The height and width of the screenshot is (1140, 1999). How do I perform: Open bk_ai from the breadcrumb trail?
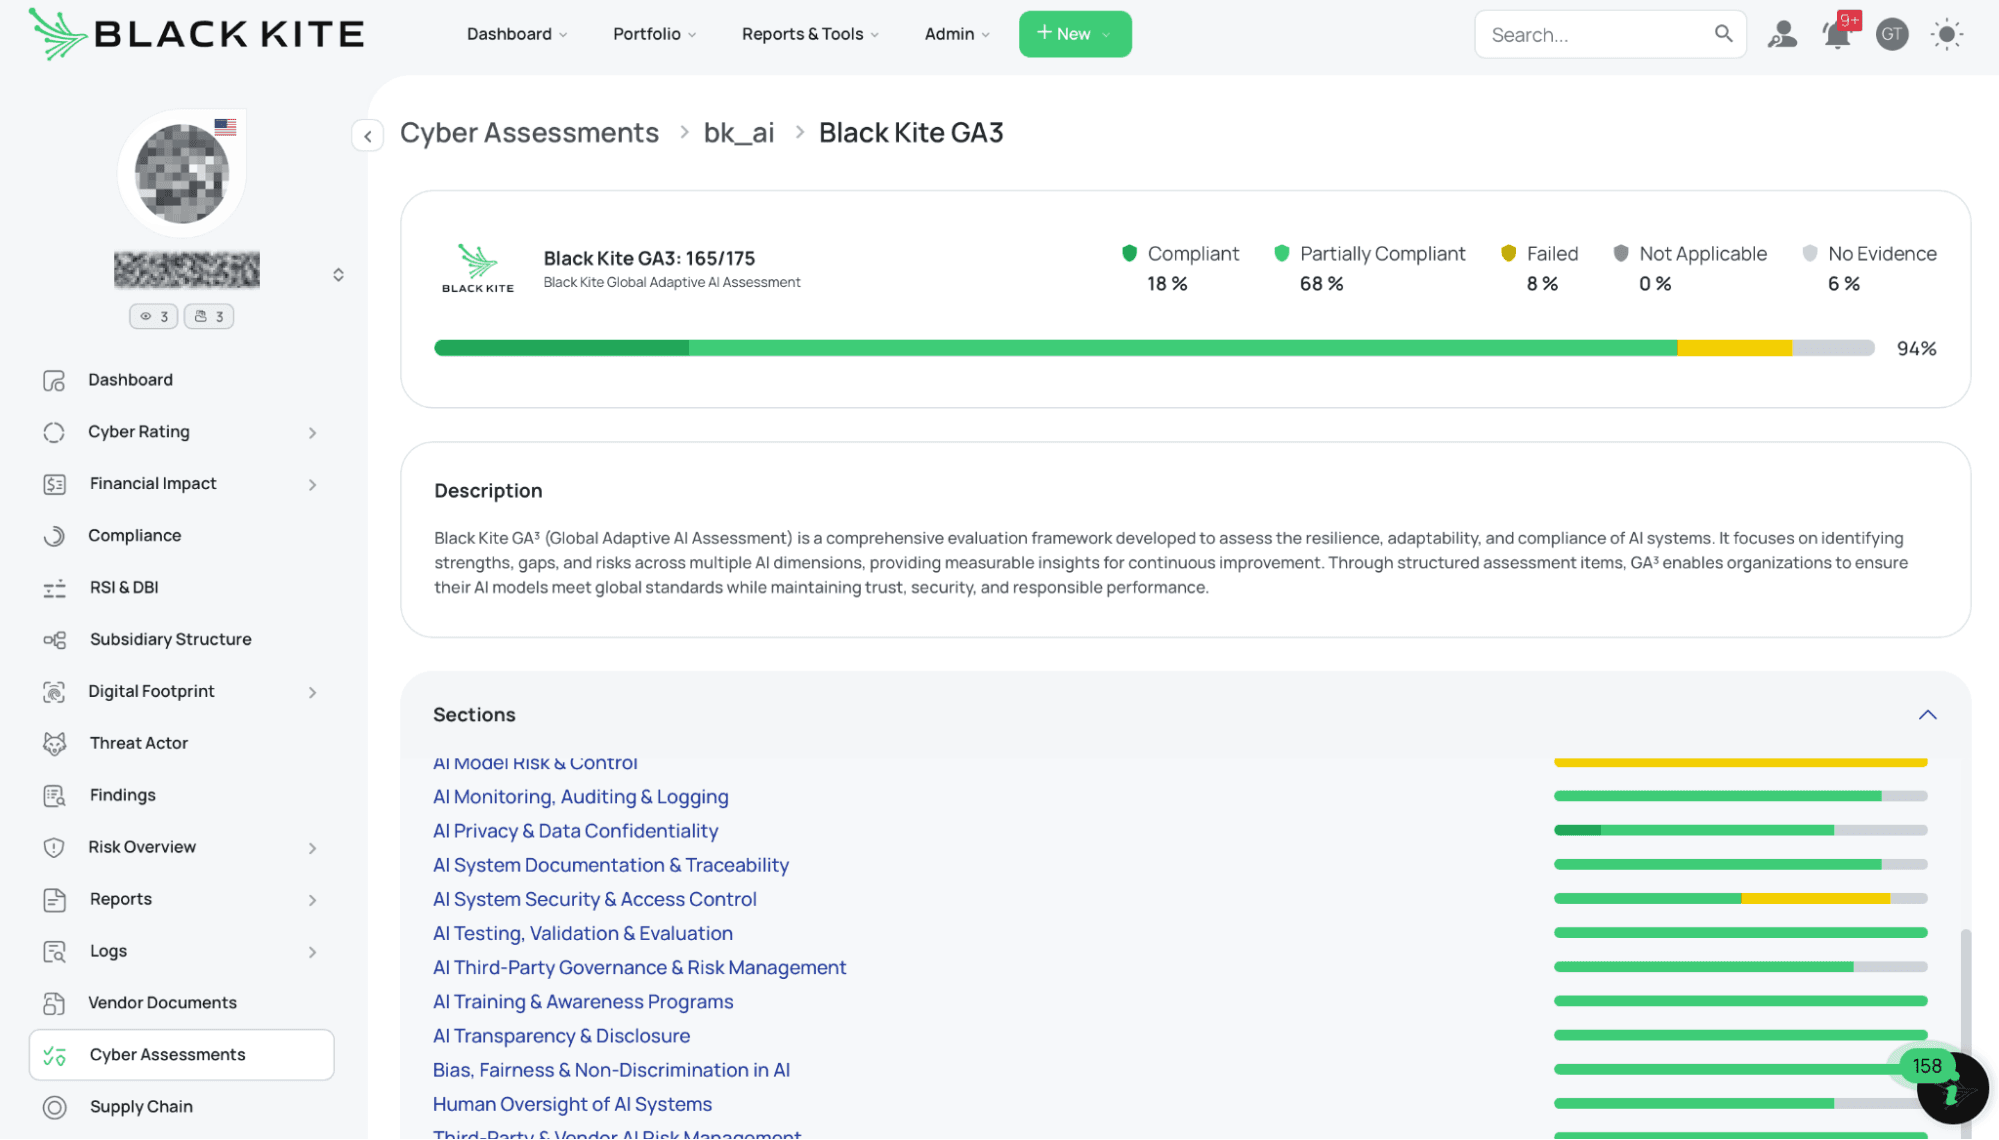(x=738, y=132)
